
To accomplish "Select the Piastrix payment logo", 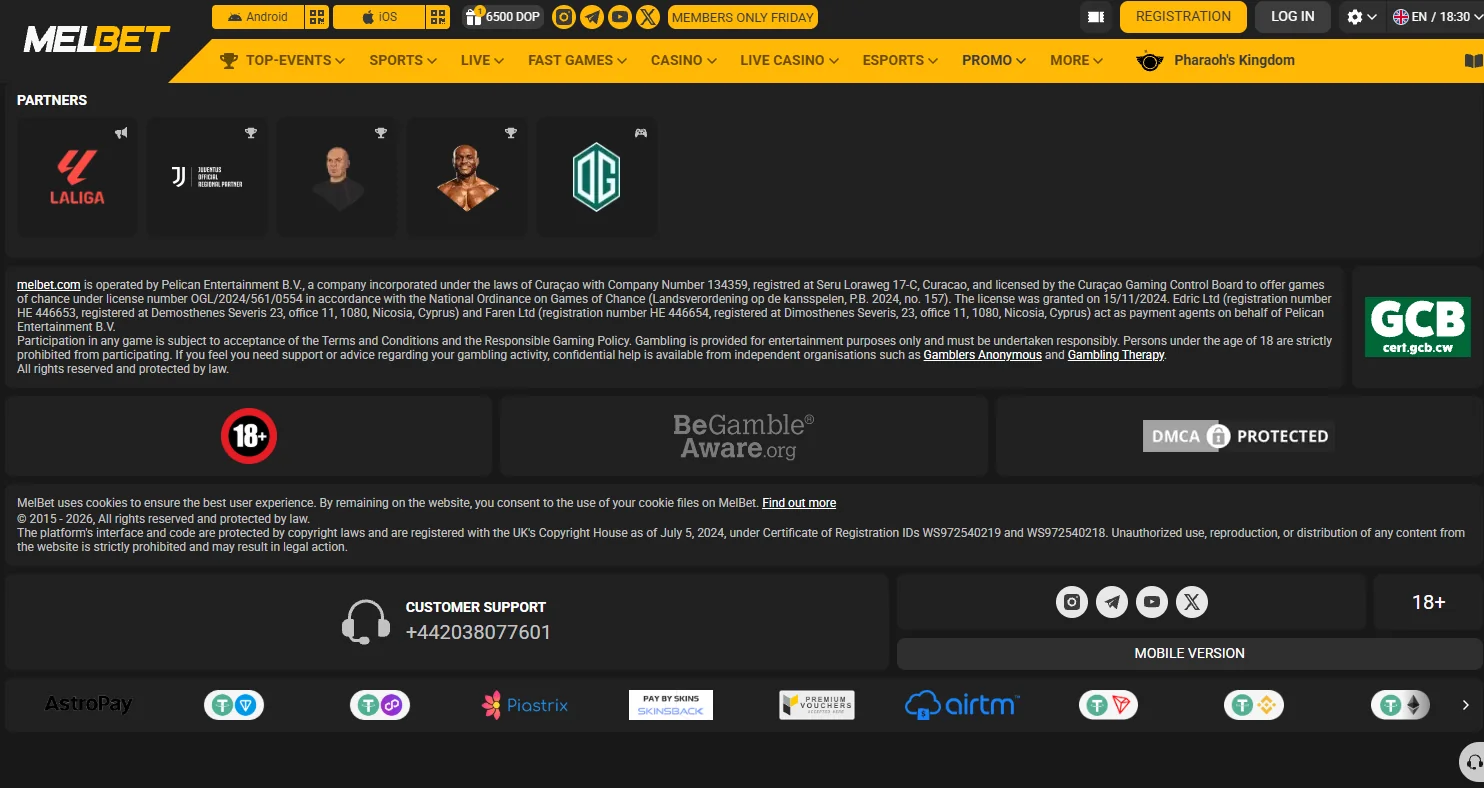I will (x=525, y=705).
